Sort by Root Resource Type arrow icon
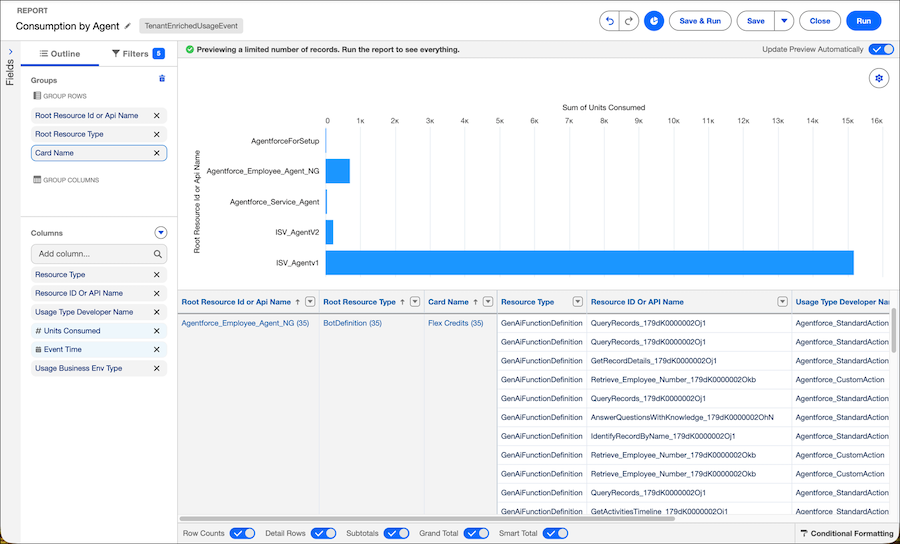Screen dimensions: 900x544 tap(402, 302)
